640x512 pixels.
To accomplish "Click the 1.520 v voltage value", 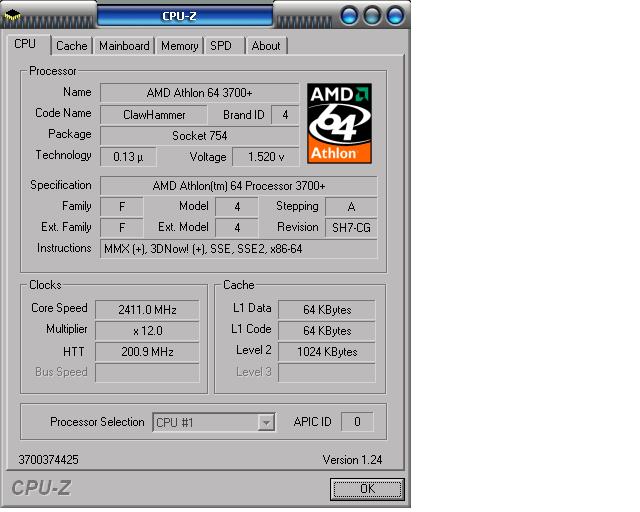I will click(x=266, y=157).
